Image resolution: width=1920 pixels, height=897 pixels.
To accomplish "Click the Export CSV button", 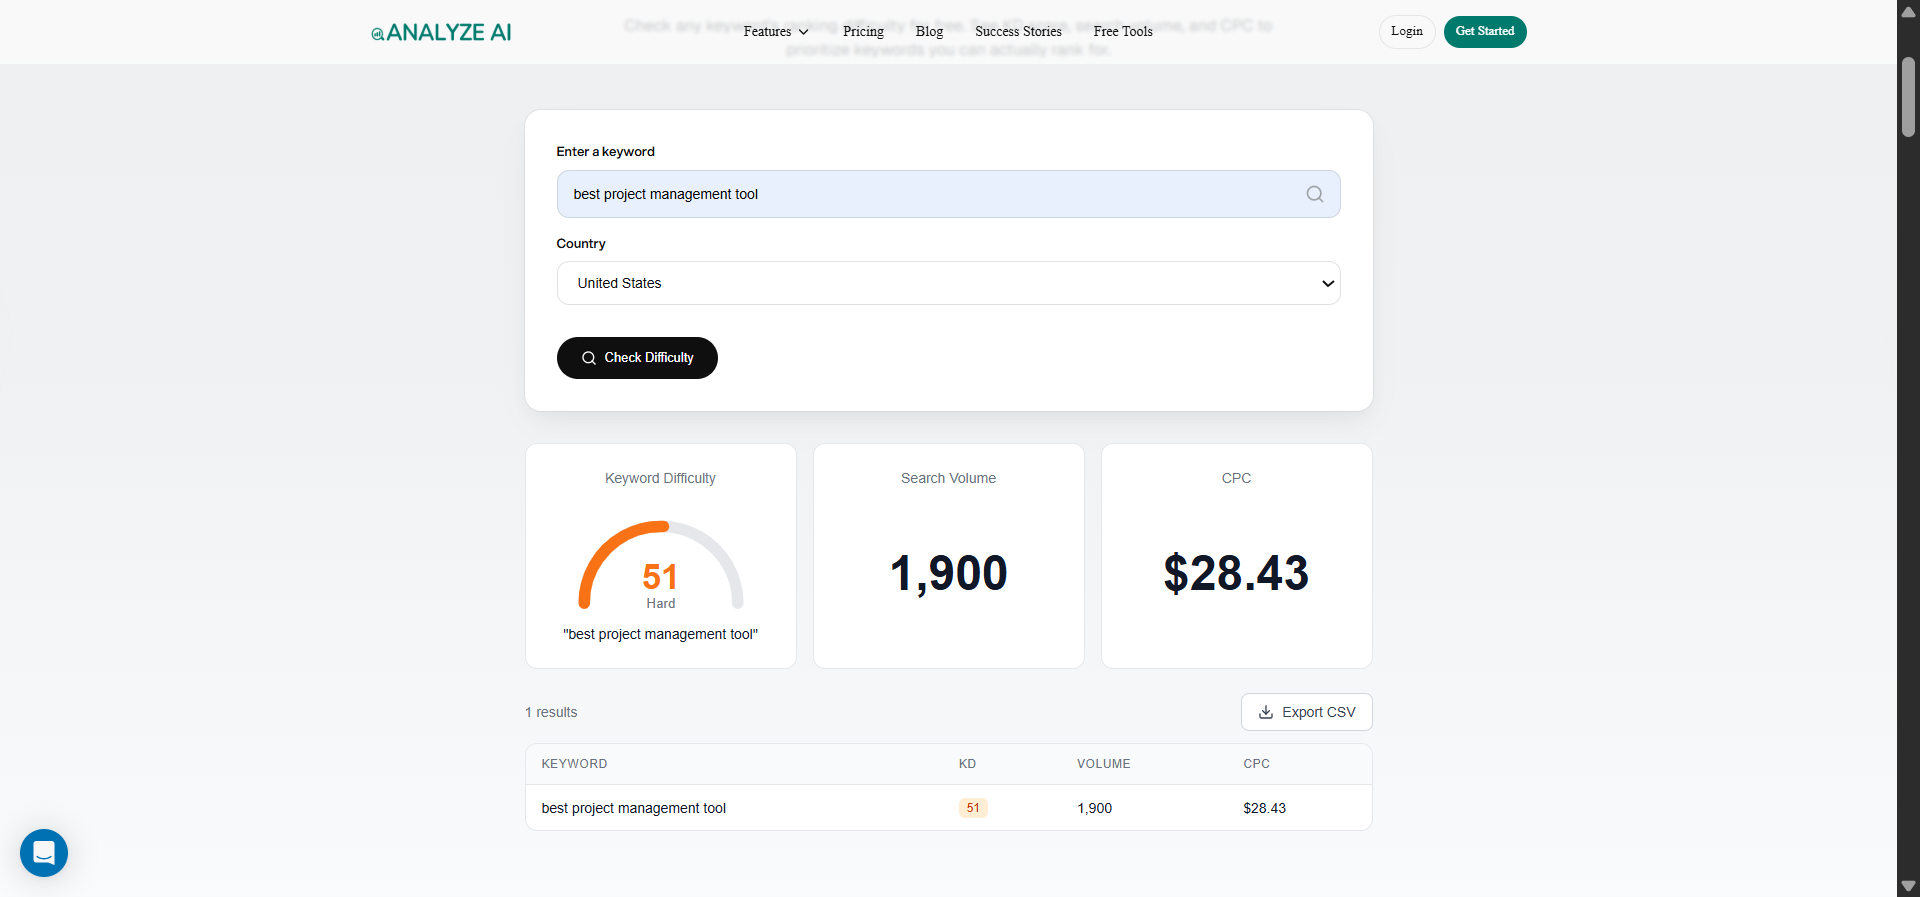I will click(1306, 712).
